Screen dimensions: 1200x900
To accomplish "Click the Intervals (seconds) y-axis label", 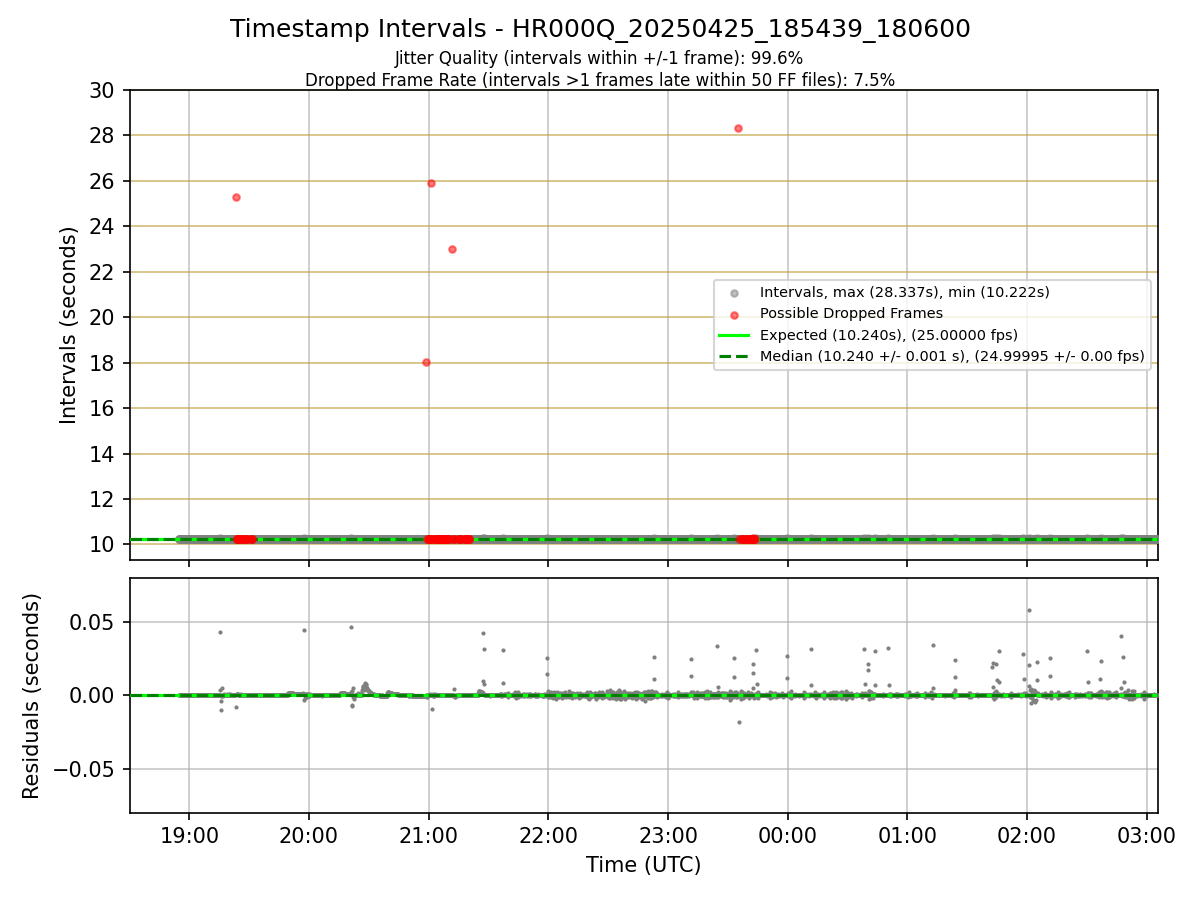I will click(69, 325).
